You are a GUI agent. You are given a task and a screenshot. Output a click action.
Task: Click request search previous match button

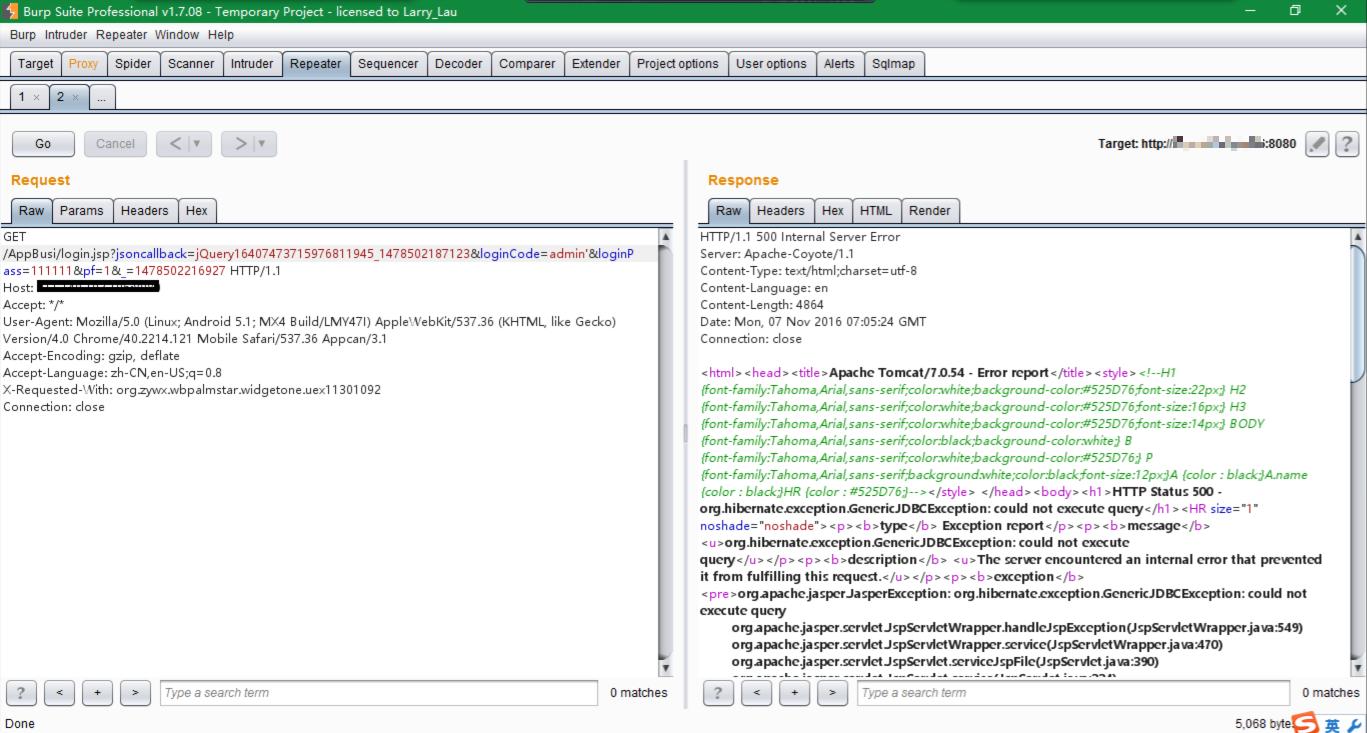point(59,693)
